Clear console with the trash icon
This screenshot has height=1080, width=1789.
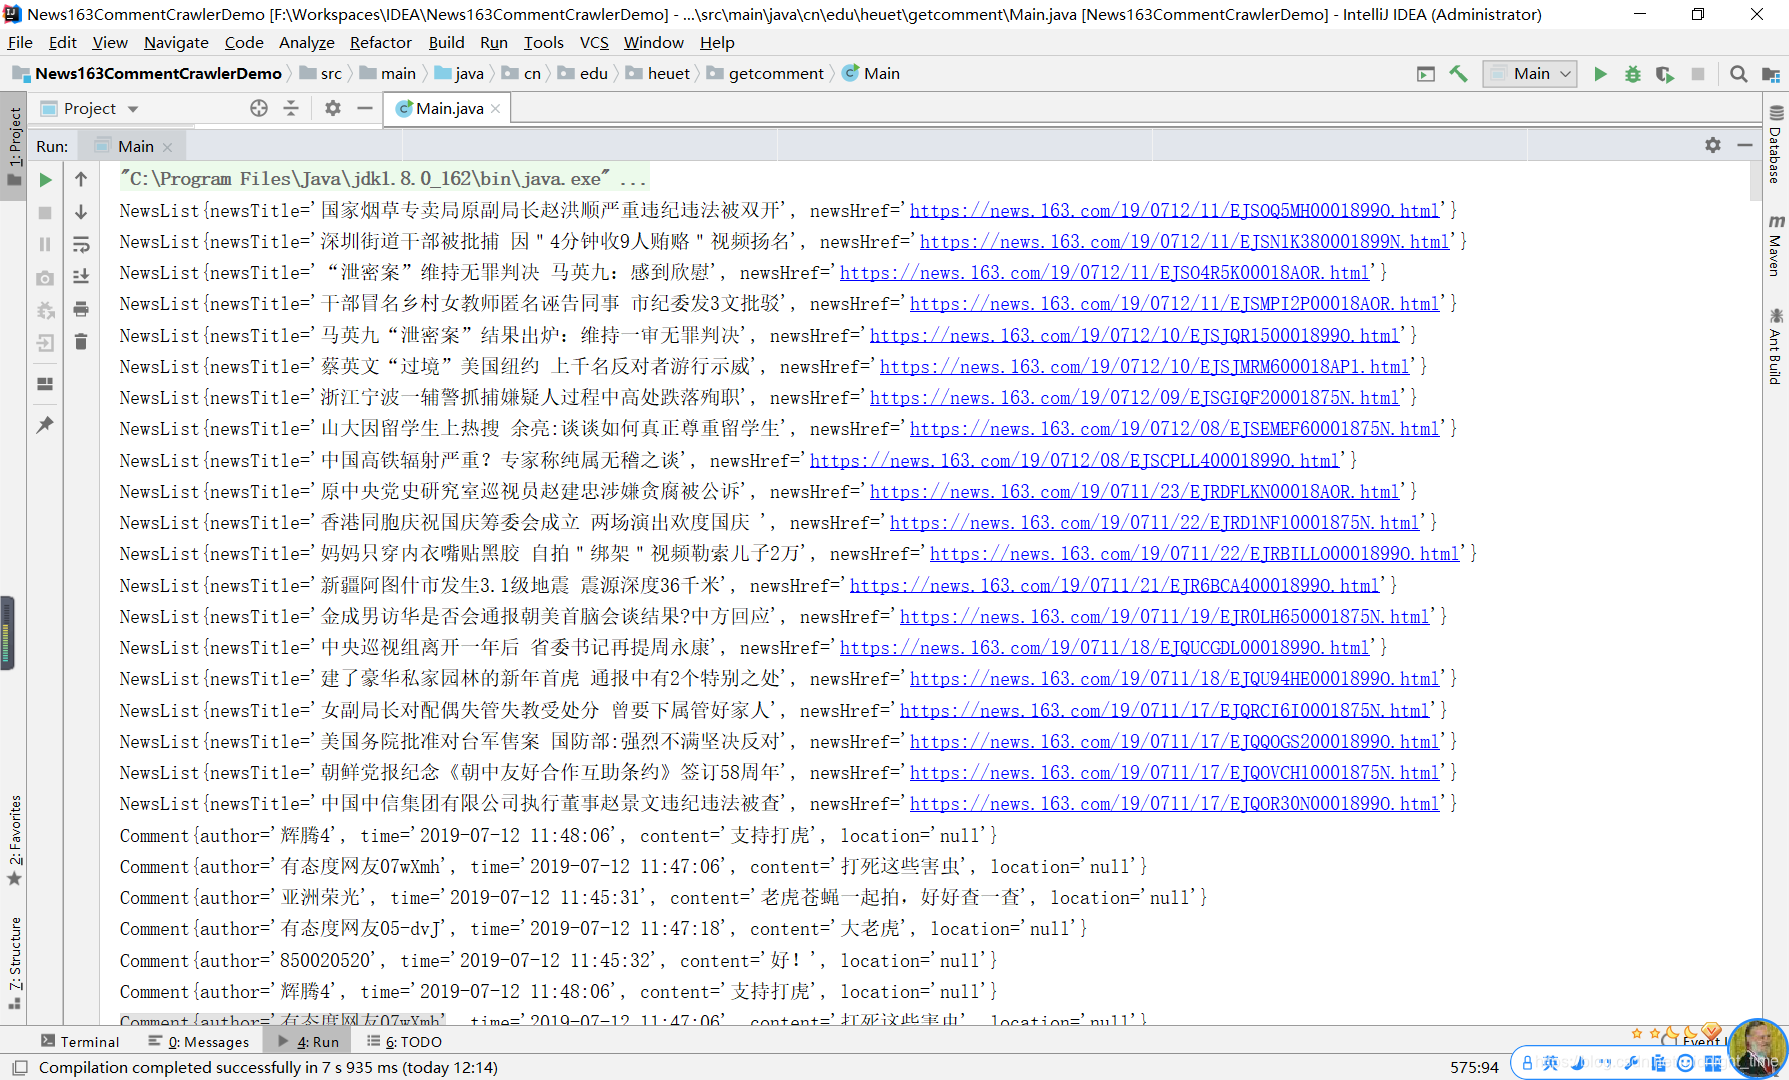81,342
